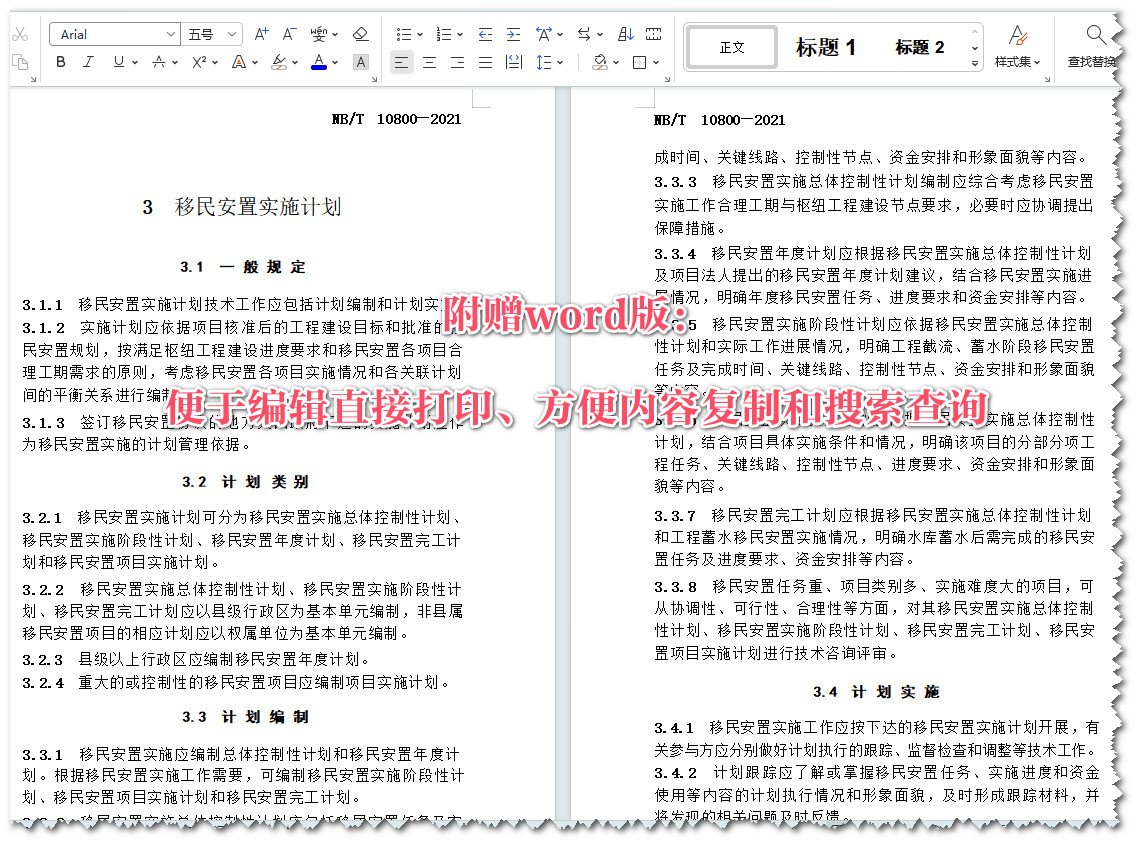Toggle bold formatting
This screenshot has height=846, width=1140.
click(59, 62)
